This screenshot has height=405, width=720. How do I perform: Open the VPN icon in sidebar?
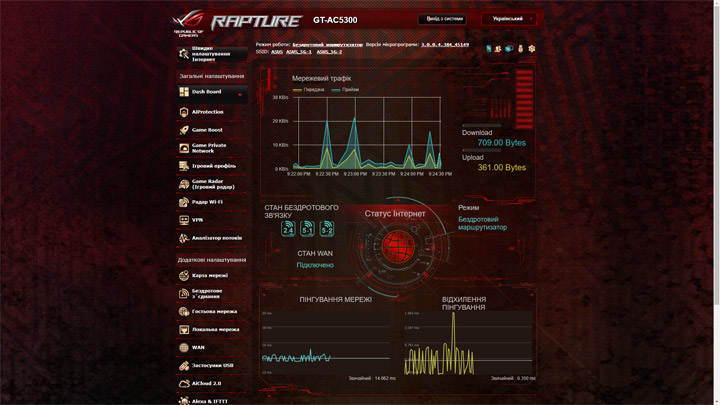point(184,220)
